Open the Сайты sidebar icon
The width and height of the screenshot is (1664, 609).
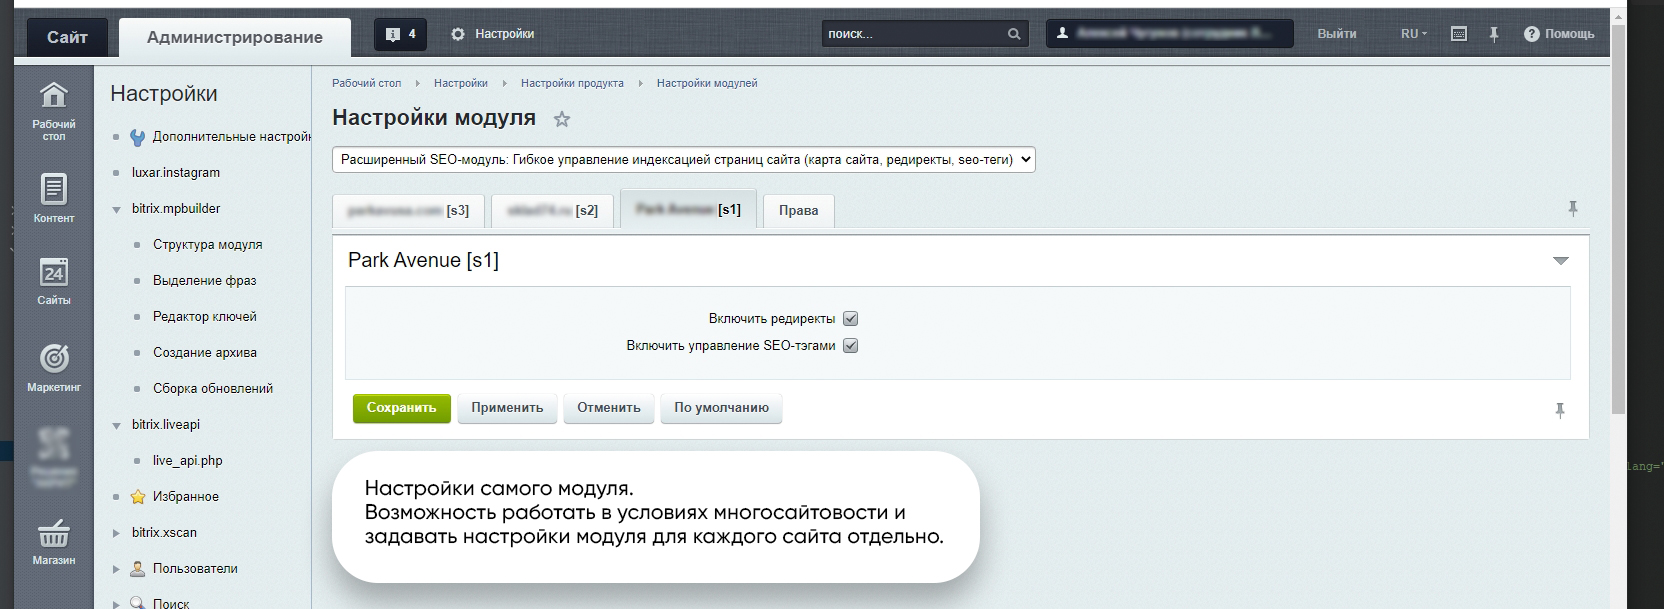[x=53, y=273]
